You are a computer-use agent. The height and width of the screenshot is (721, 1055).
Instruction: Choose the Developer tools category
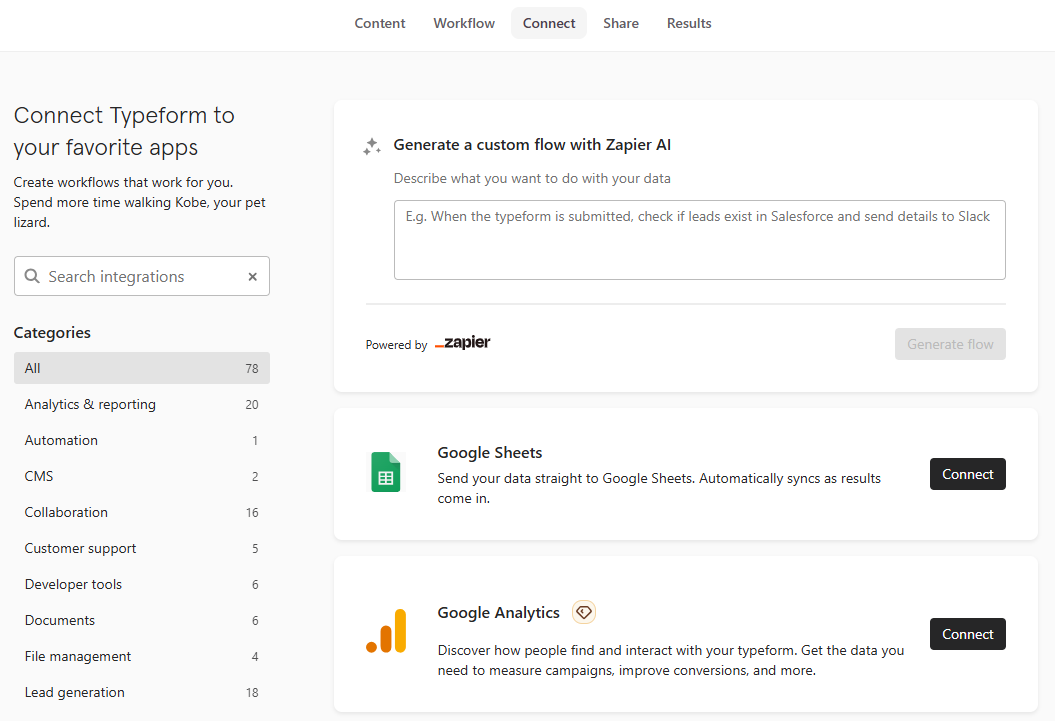(142, 584)
